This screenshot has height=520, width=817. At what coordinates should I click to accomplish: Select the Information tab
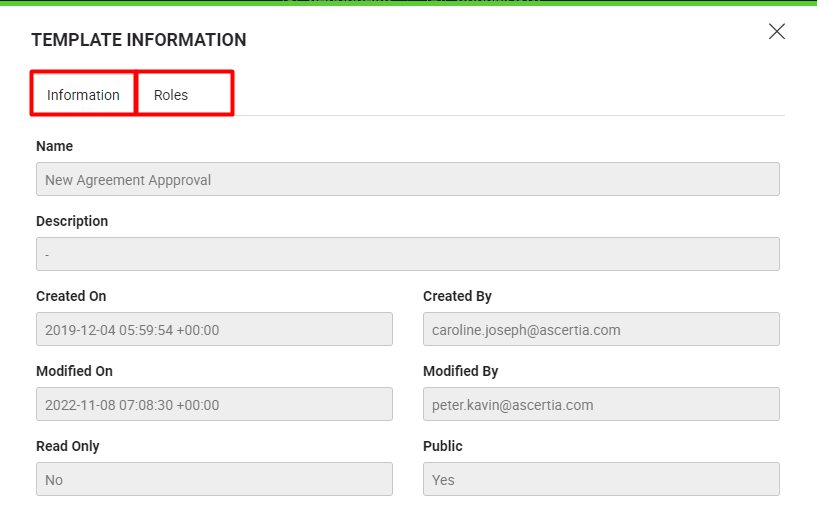[83, 95]
